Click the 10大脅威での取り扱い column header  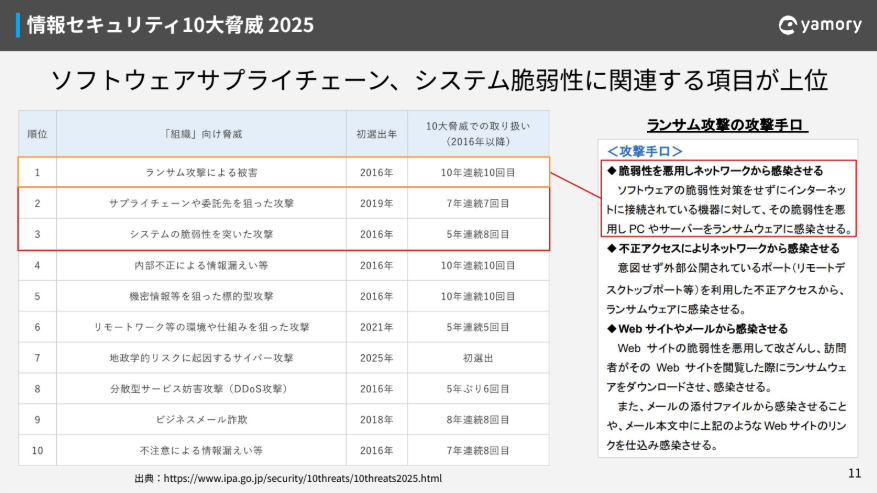pos(478,133)
